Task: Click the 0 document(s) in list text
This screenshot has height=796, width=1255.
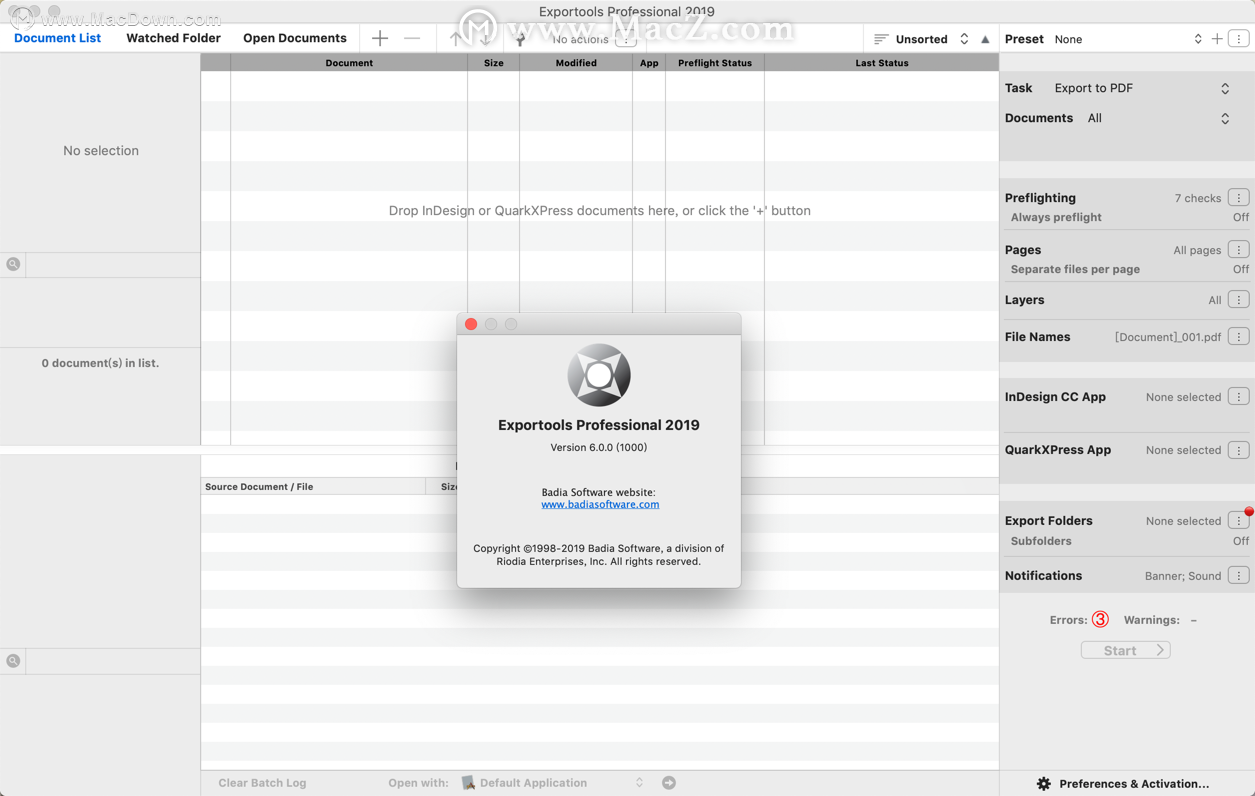Action: (x=100, y=363)
